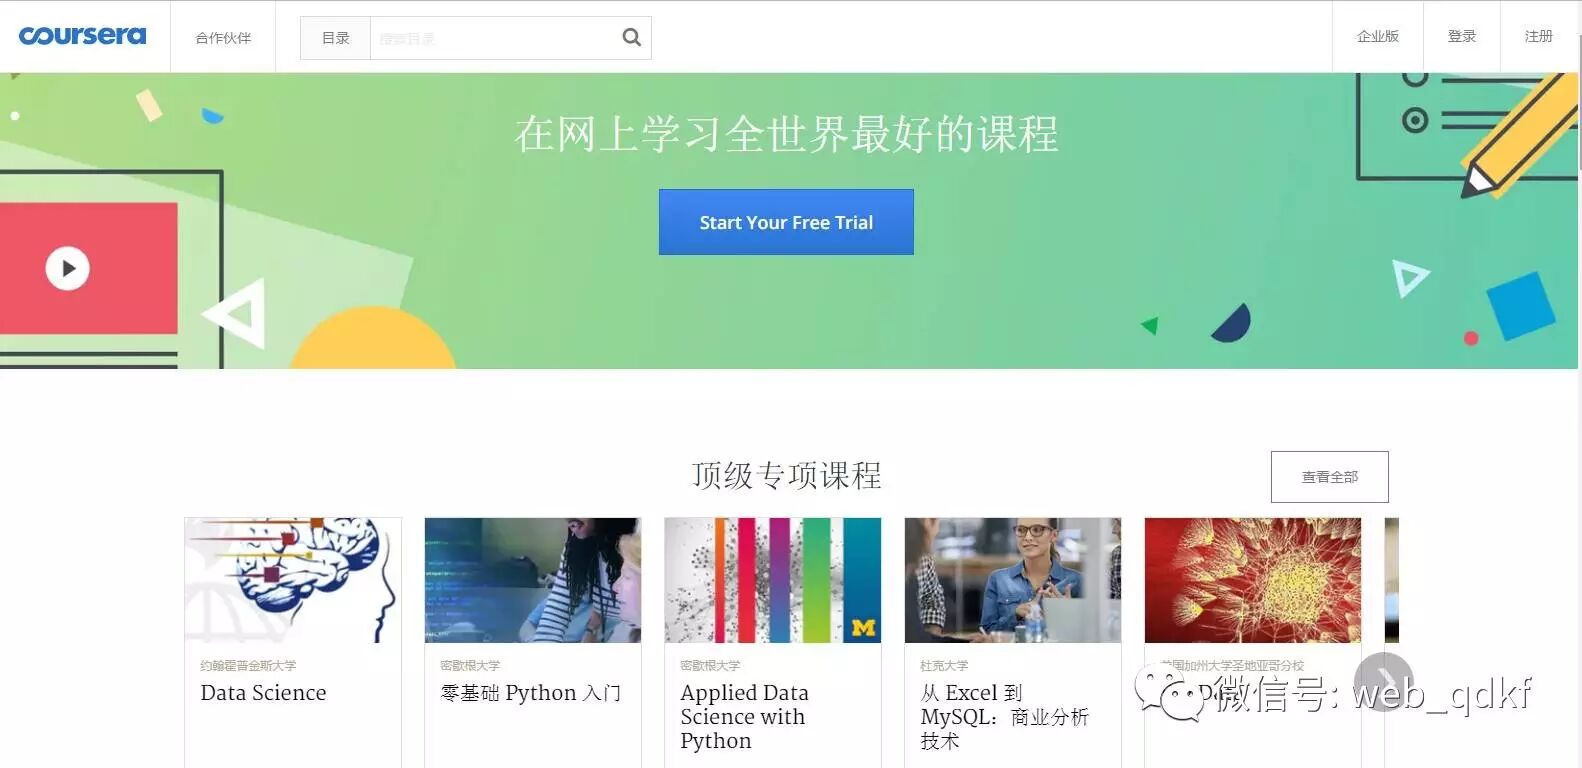Click the carousel next arrow

[1384, 682]
